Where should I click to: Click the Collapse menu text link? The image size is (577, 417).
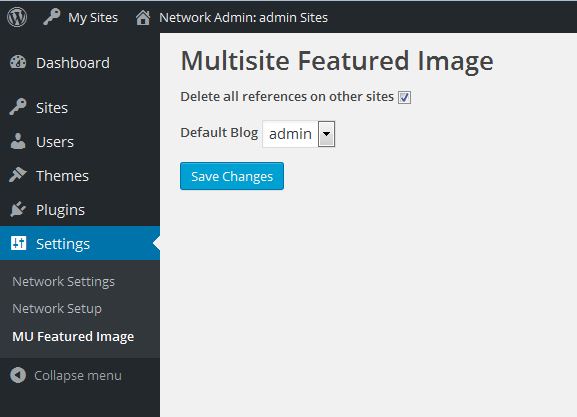point(78,375)
